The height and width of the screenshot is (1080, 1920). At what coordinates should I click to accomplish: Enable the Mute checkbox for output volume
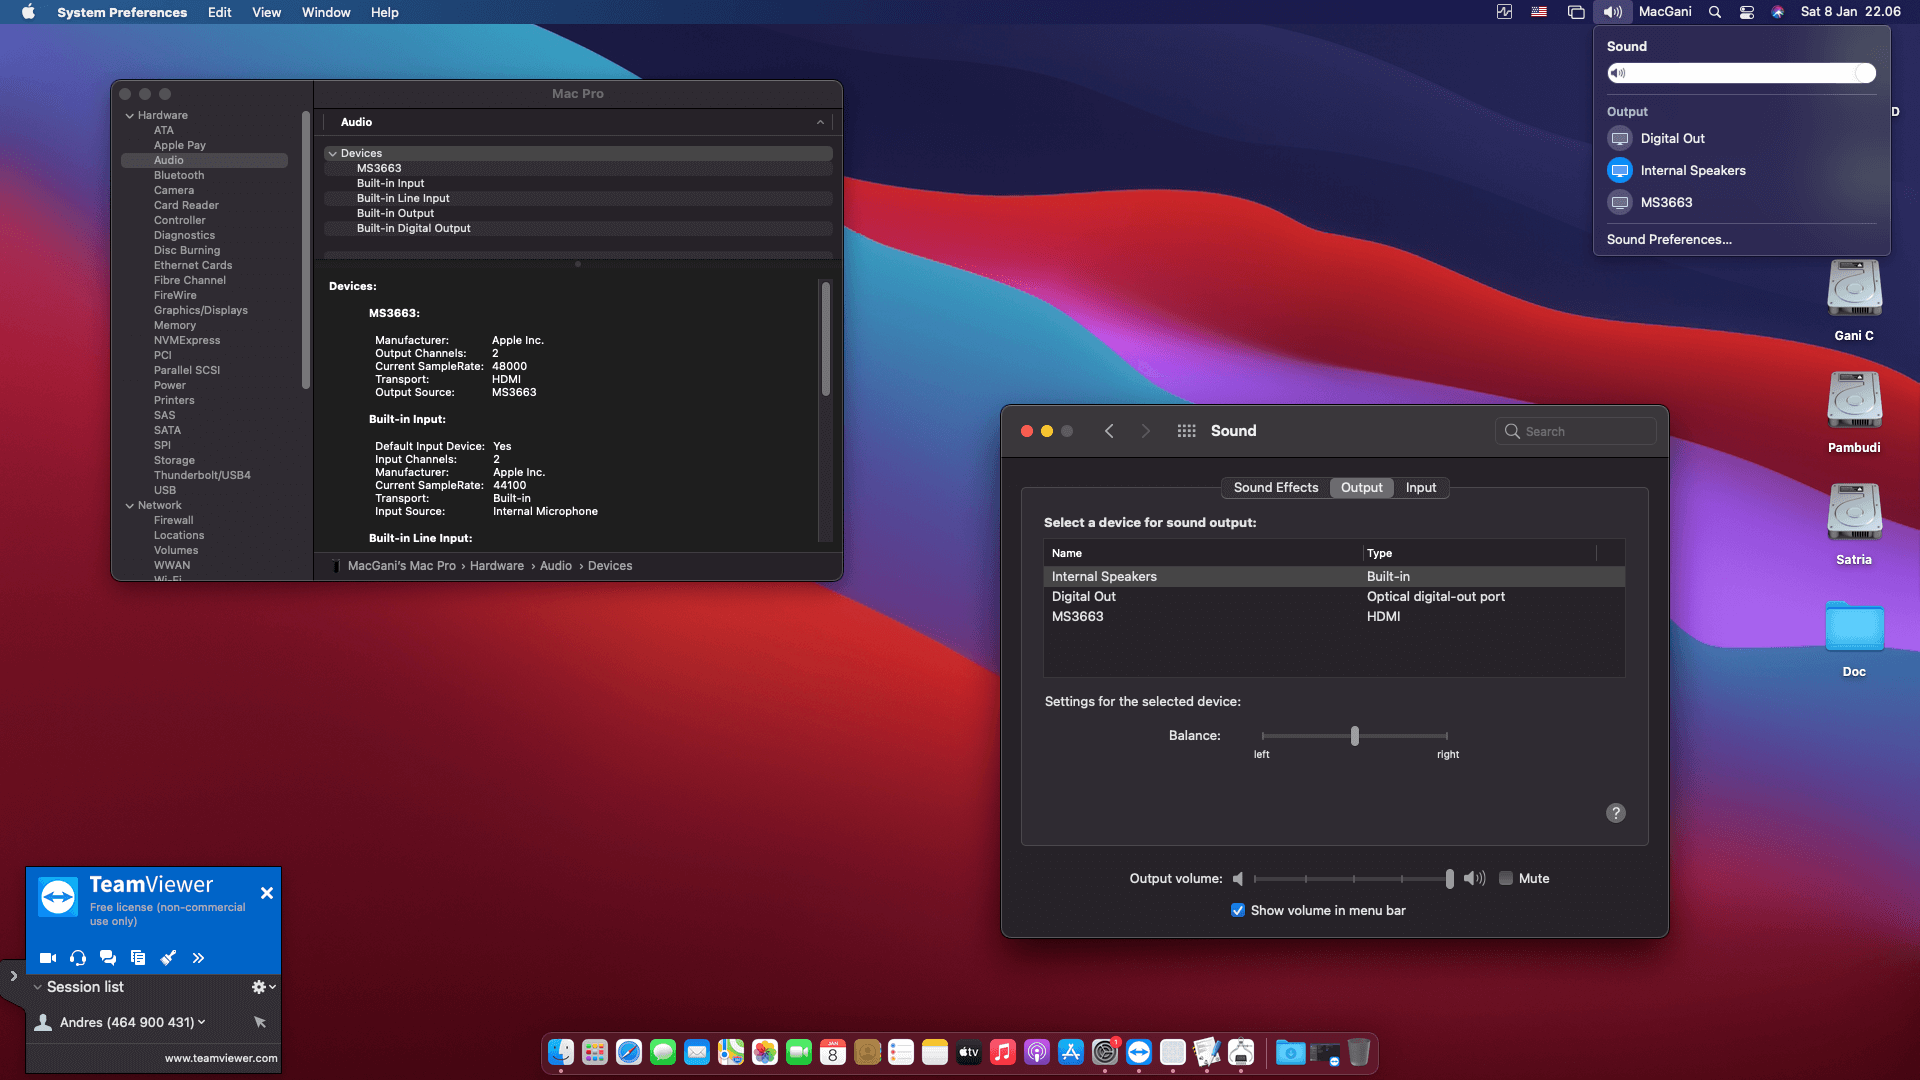(x=1505, y=878)
